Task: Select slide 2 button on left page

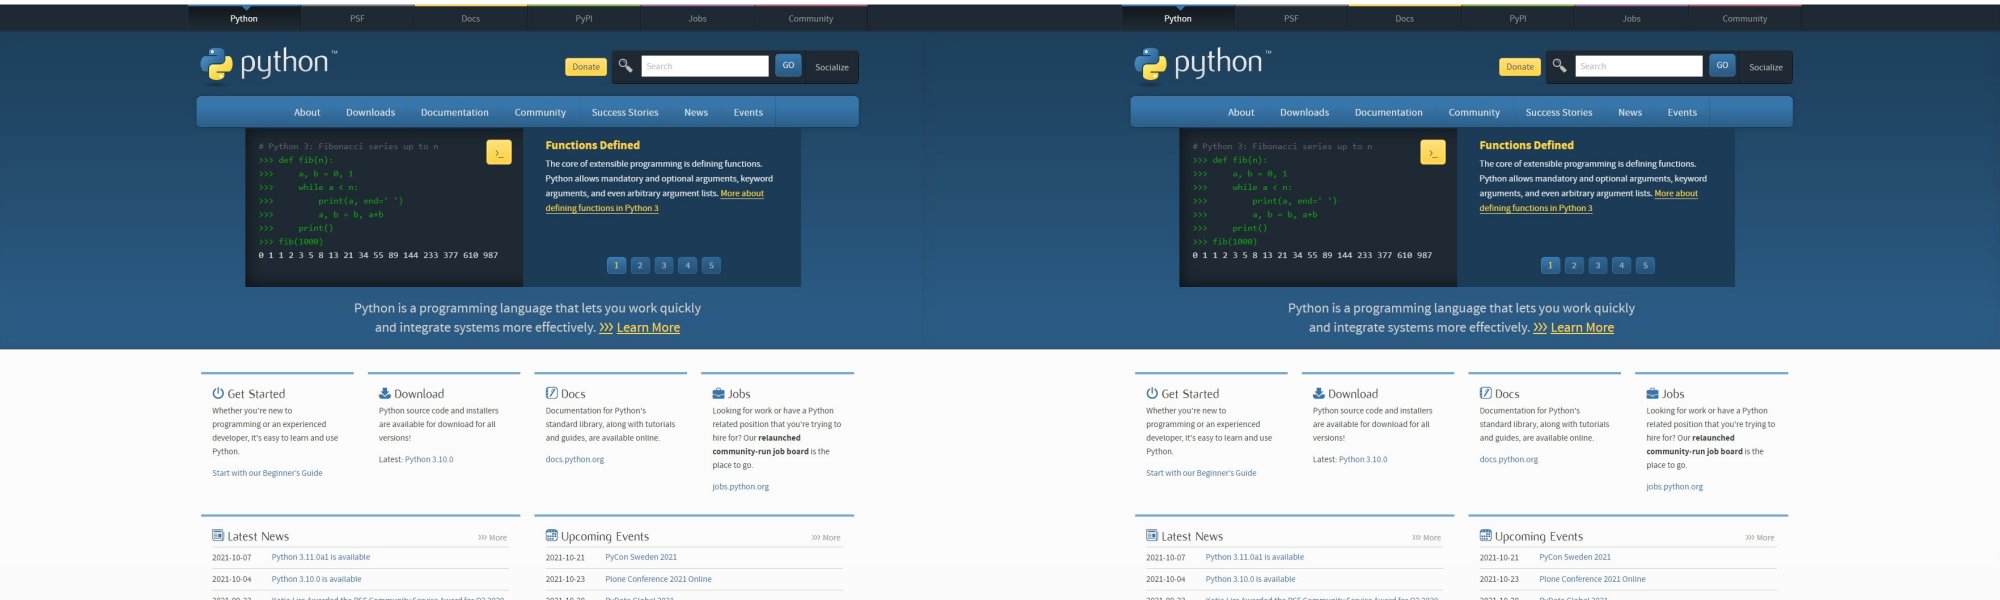Action: point(640,265)
